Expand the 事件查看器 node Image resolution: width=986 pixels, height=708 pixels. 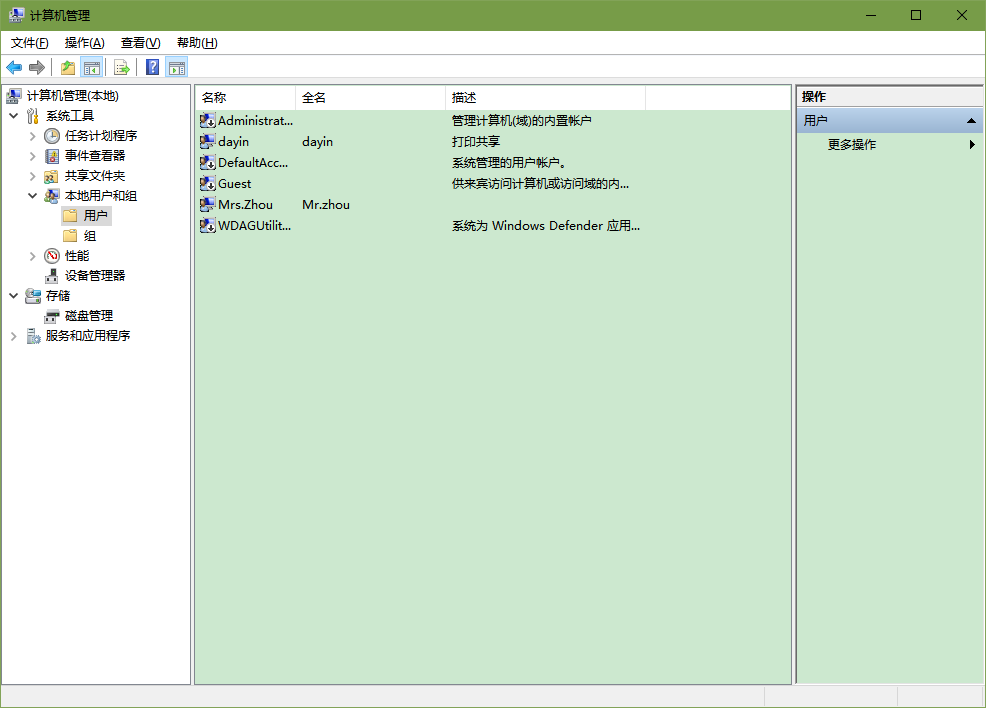(x=33, y=156)
